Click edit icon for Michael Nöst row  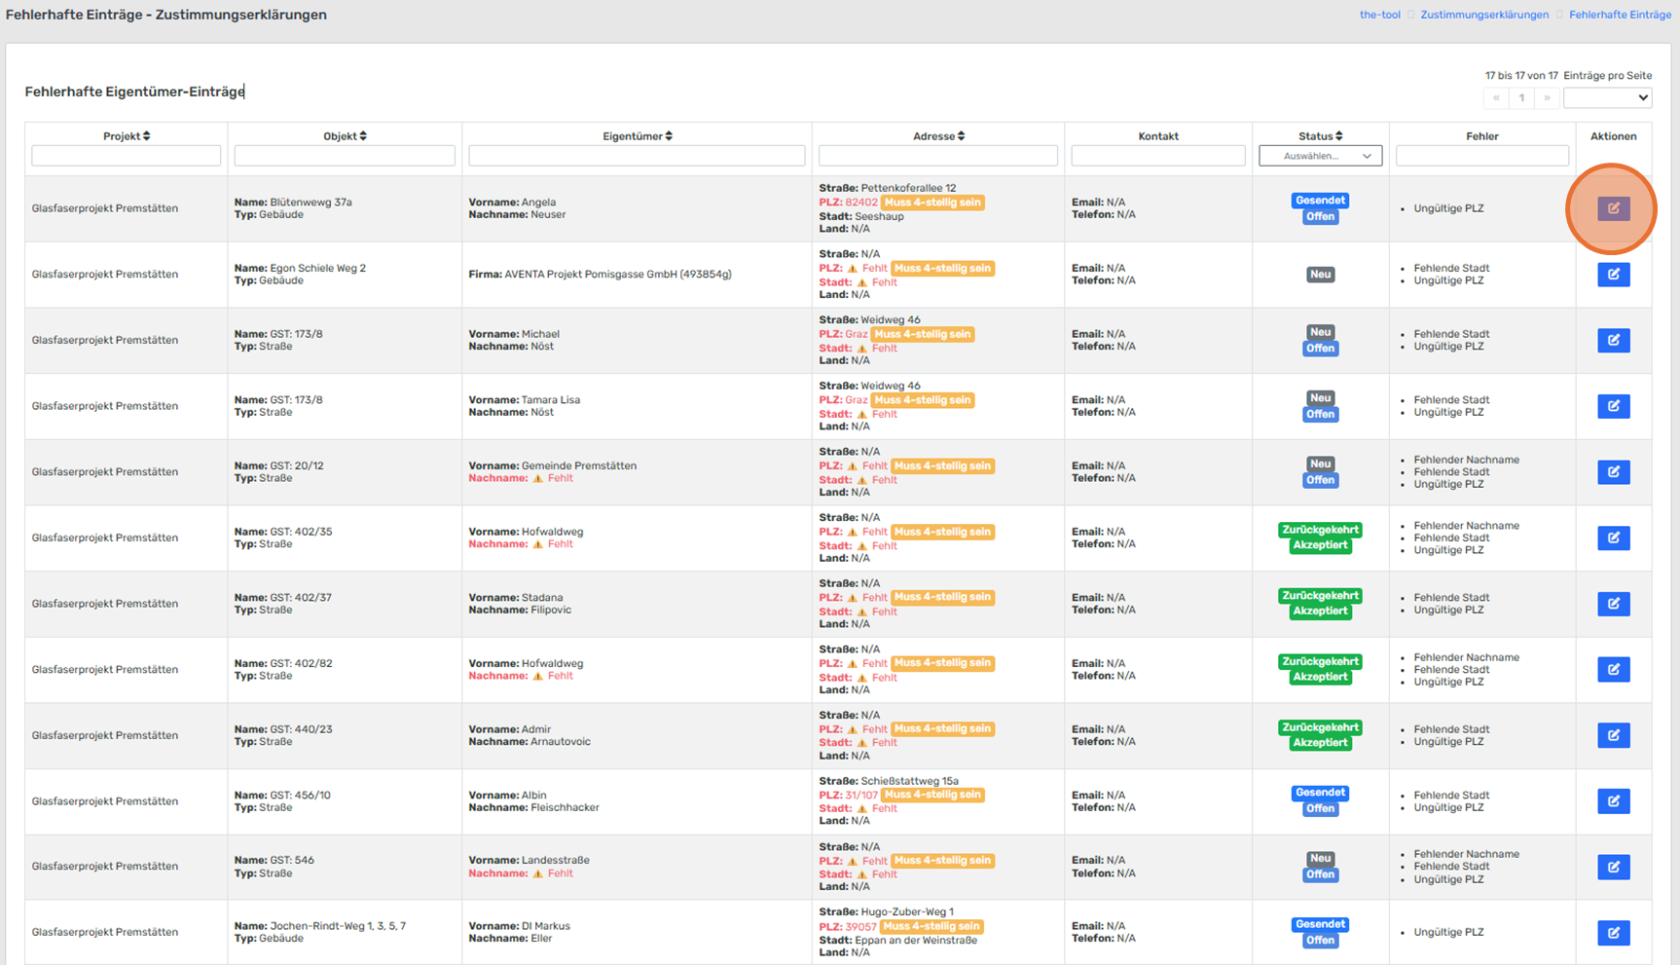pos(1612,341)
